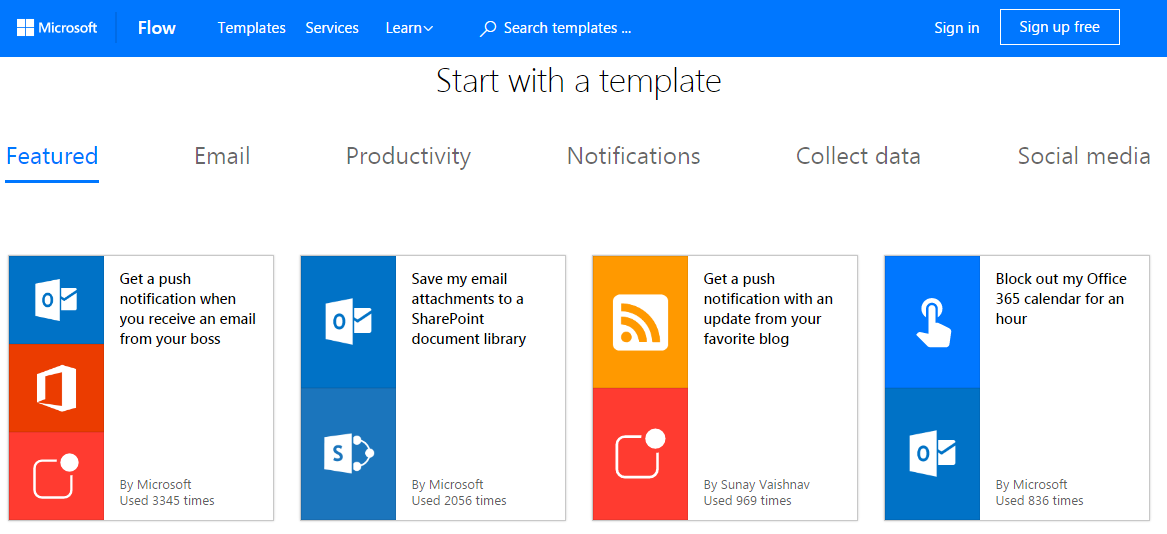Click 'By Sunay Vaishnav' author text
This screenshot has height=534, width=1167.
click(756, 485)
